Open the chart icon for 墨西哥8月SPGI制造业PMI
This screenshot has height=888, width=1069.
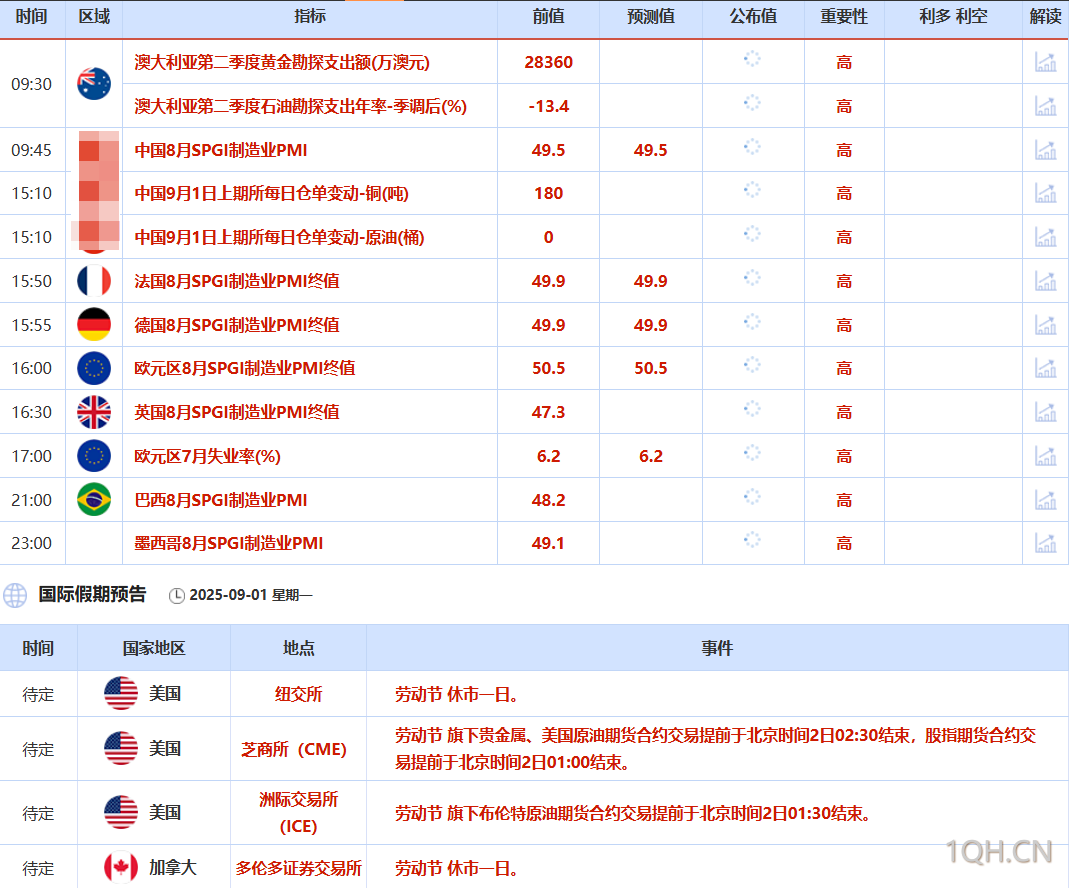[1046, 543]
